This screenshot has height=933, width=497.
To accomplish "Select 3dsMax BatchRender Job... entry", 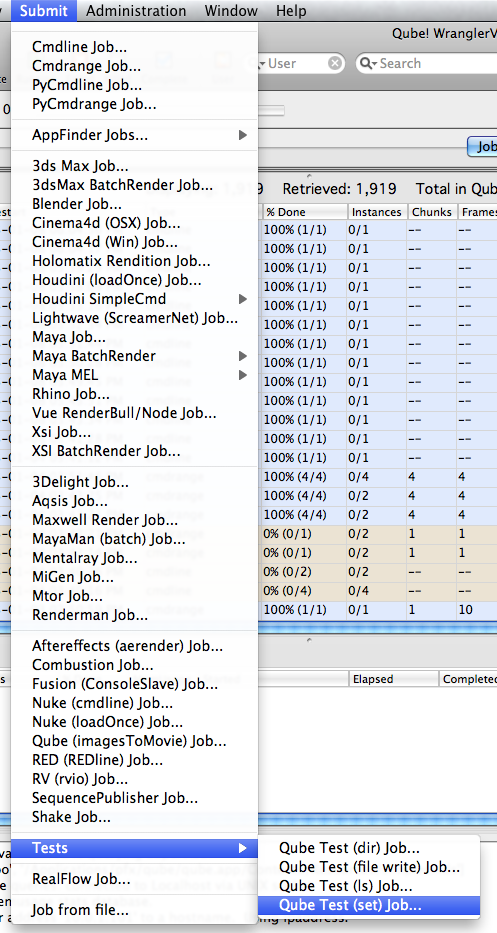I will tap(135, 185).
